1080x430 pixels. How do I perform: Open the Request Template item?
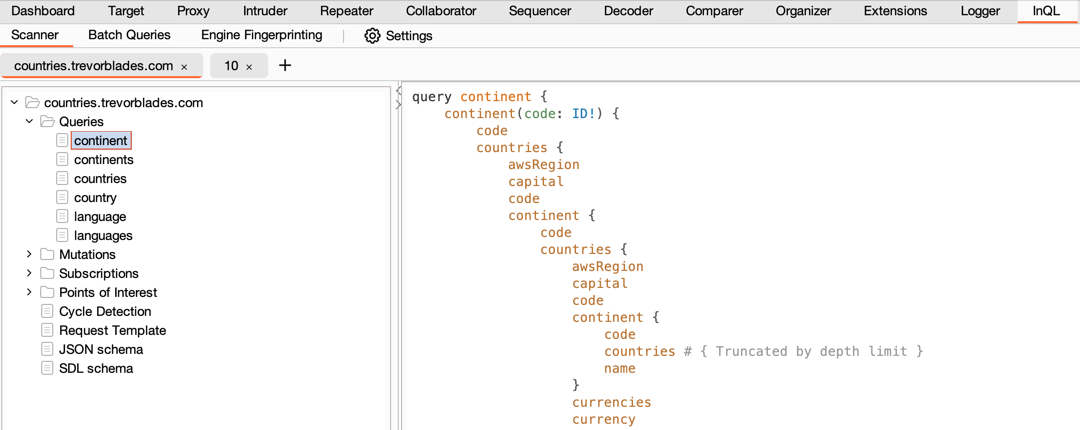coord(112,331)
